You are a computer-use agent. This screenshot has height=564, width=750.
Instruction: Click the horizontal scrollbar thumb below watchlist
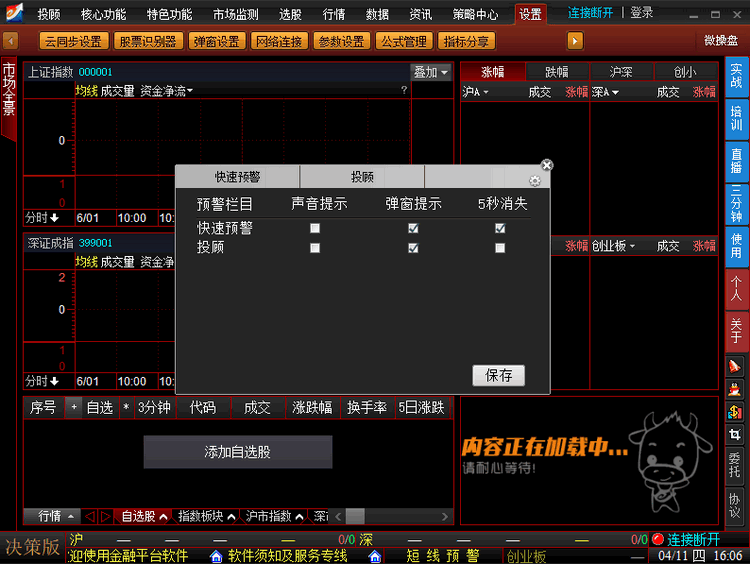[x=355, y=516]
